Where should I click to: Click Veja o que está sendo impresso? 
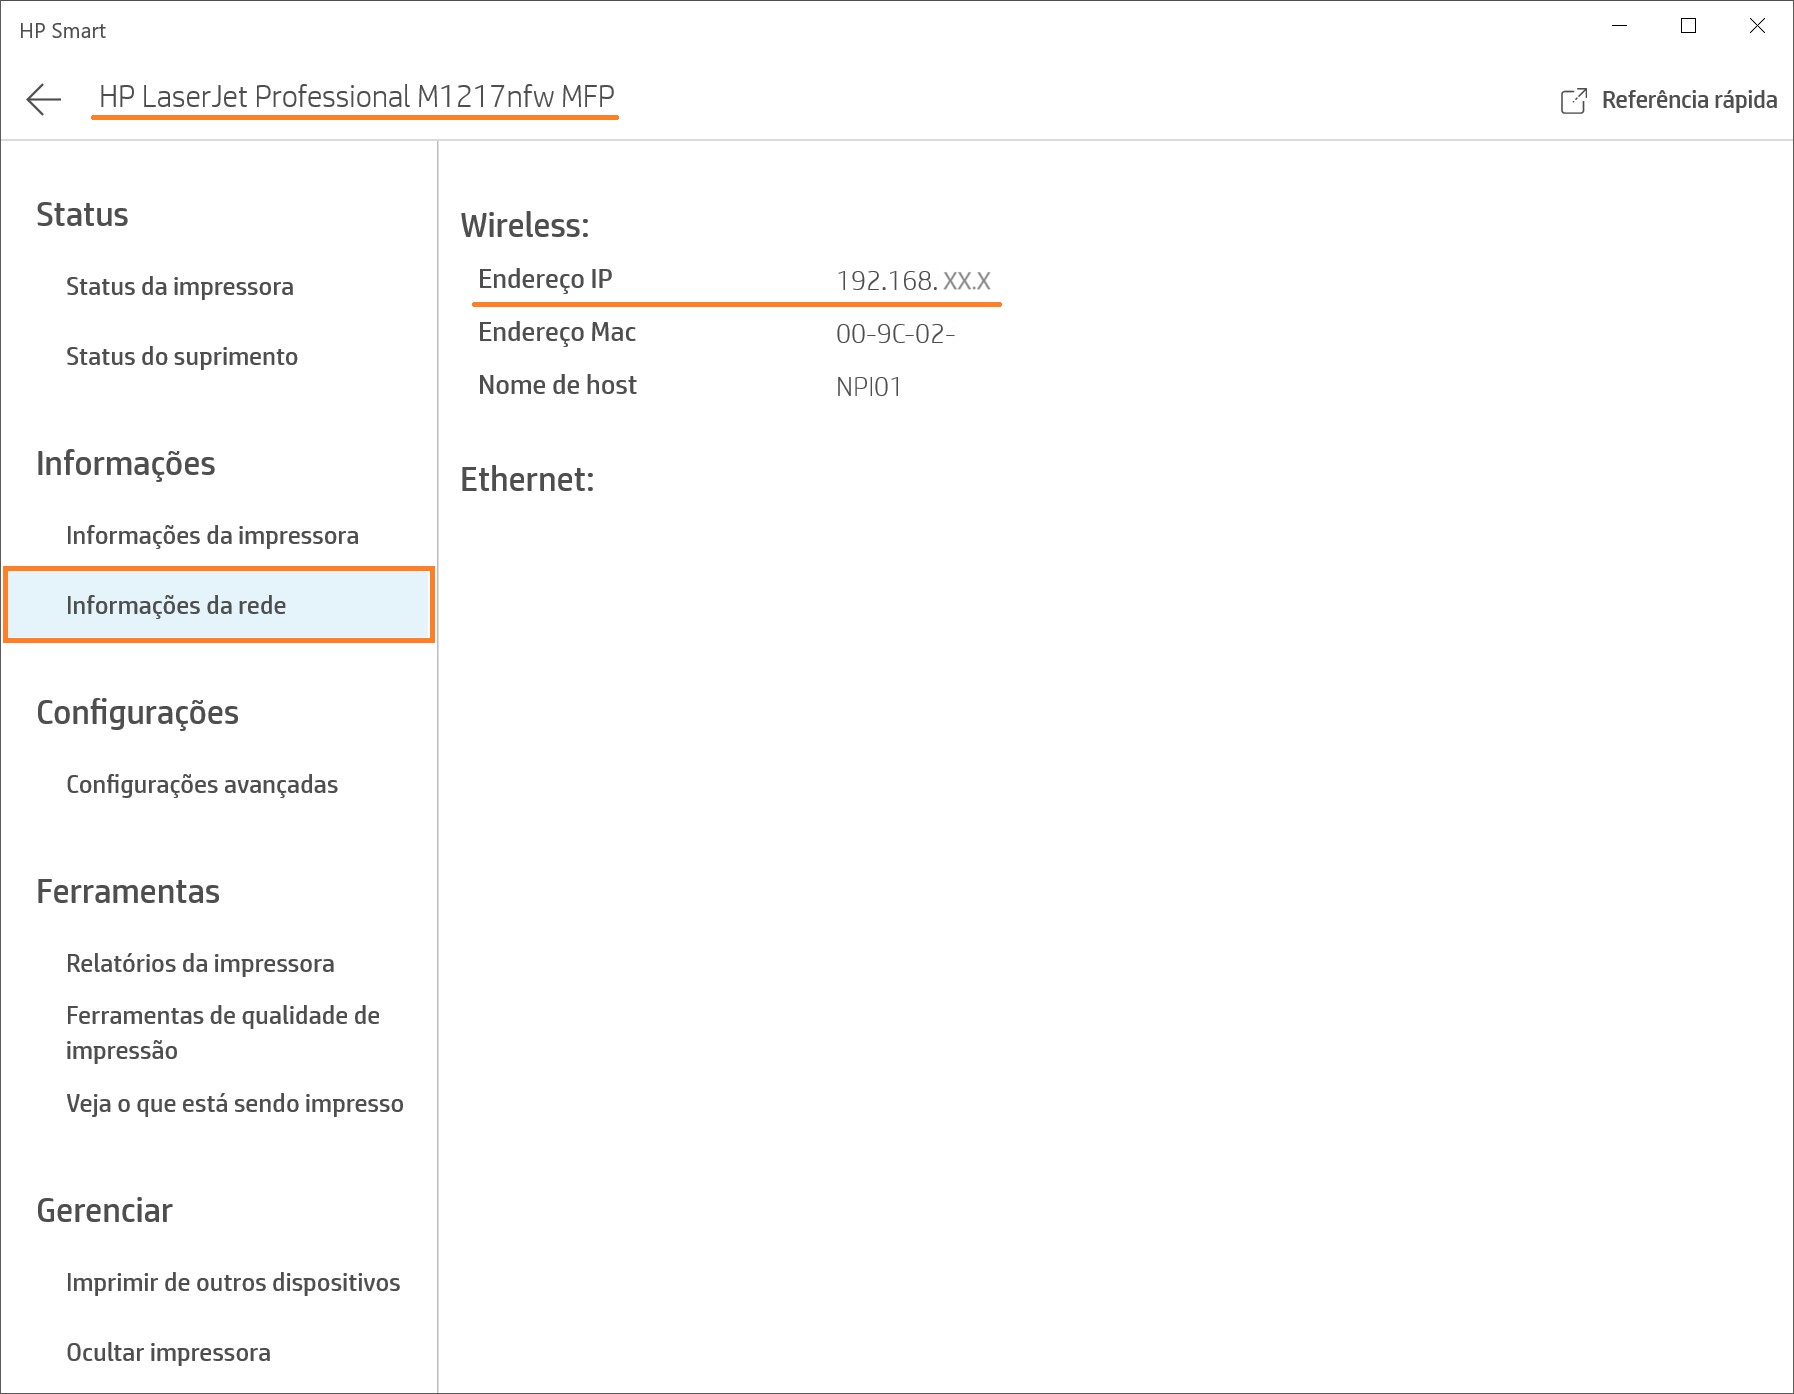pyautogui.click(x=235, y=1104)
